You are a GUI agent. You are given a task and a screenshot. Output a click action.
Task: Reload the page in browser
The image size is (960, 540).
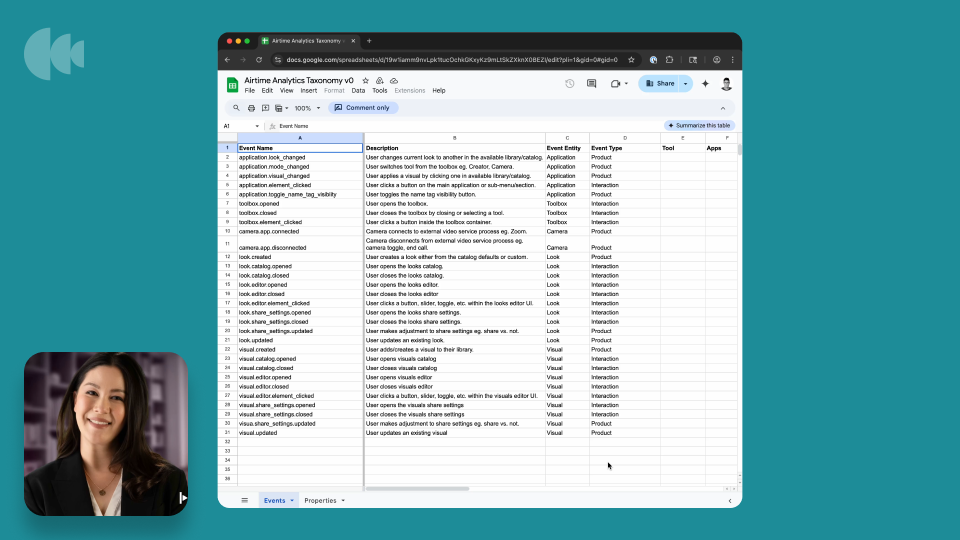259,60
